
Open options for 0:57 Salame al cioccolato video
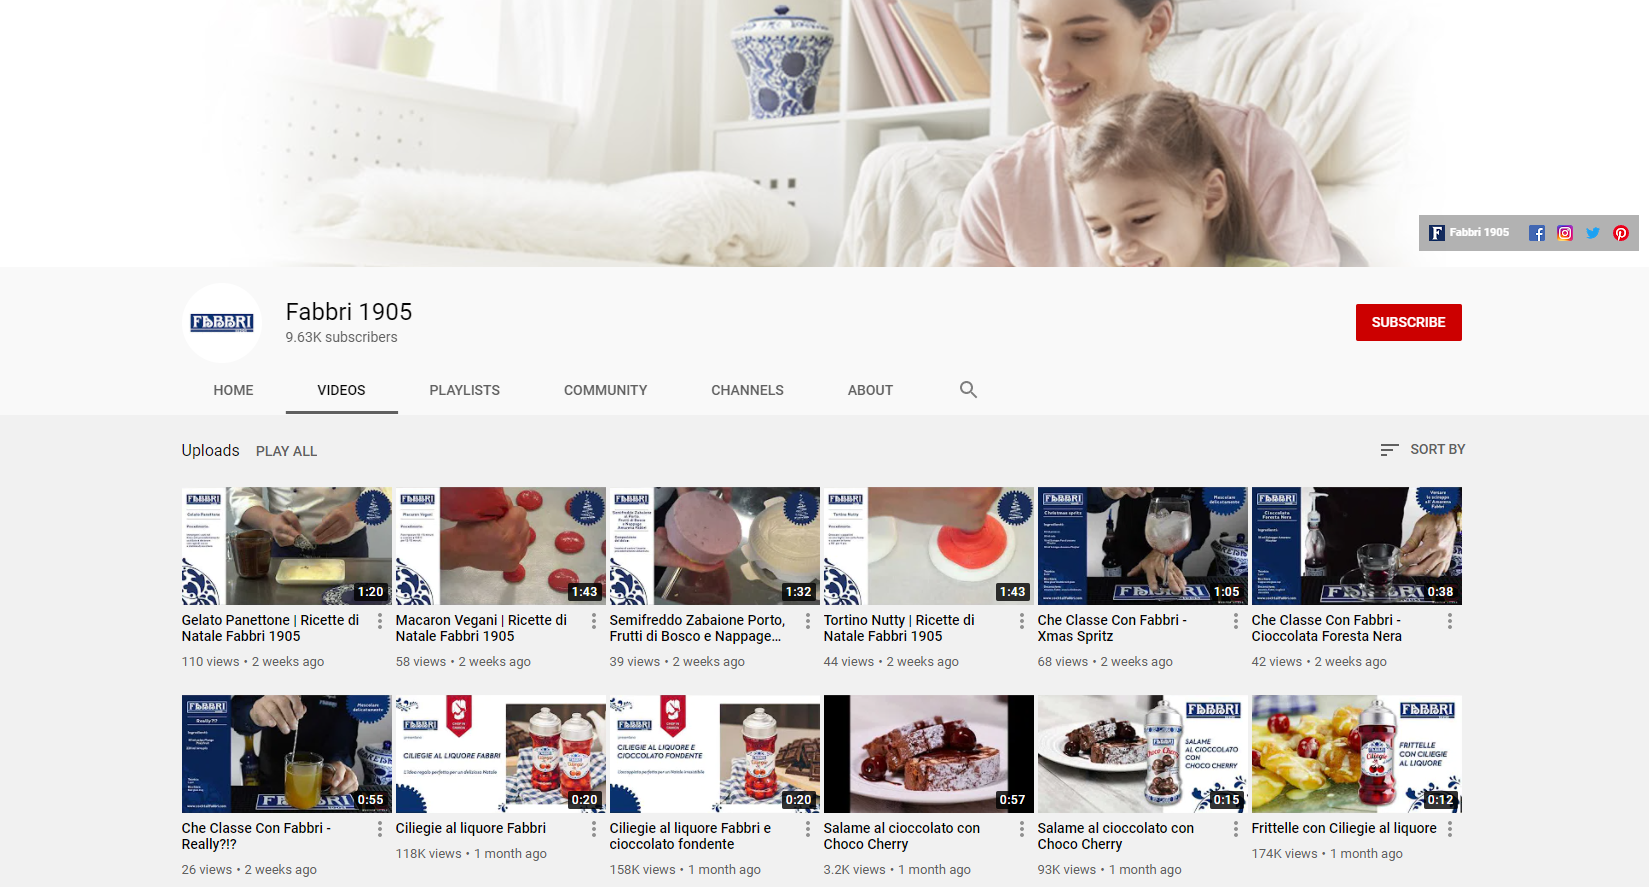1022,829
